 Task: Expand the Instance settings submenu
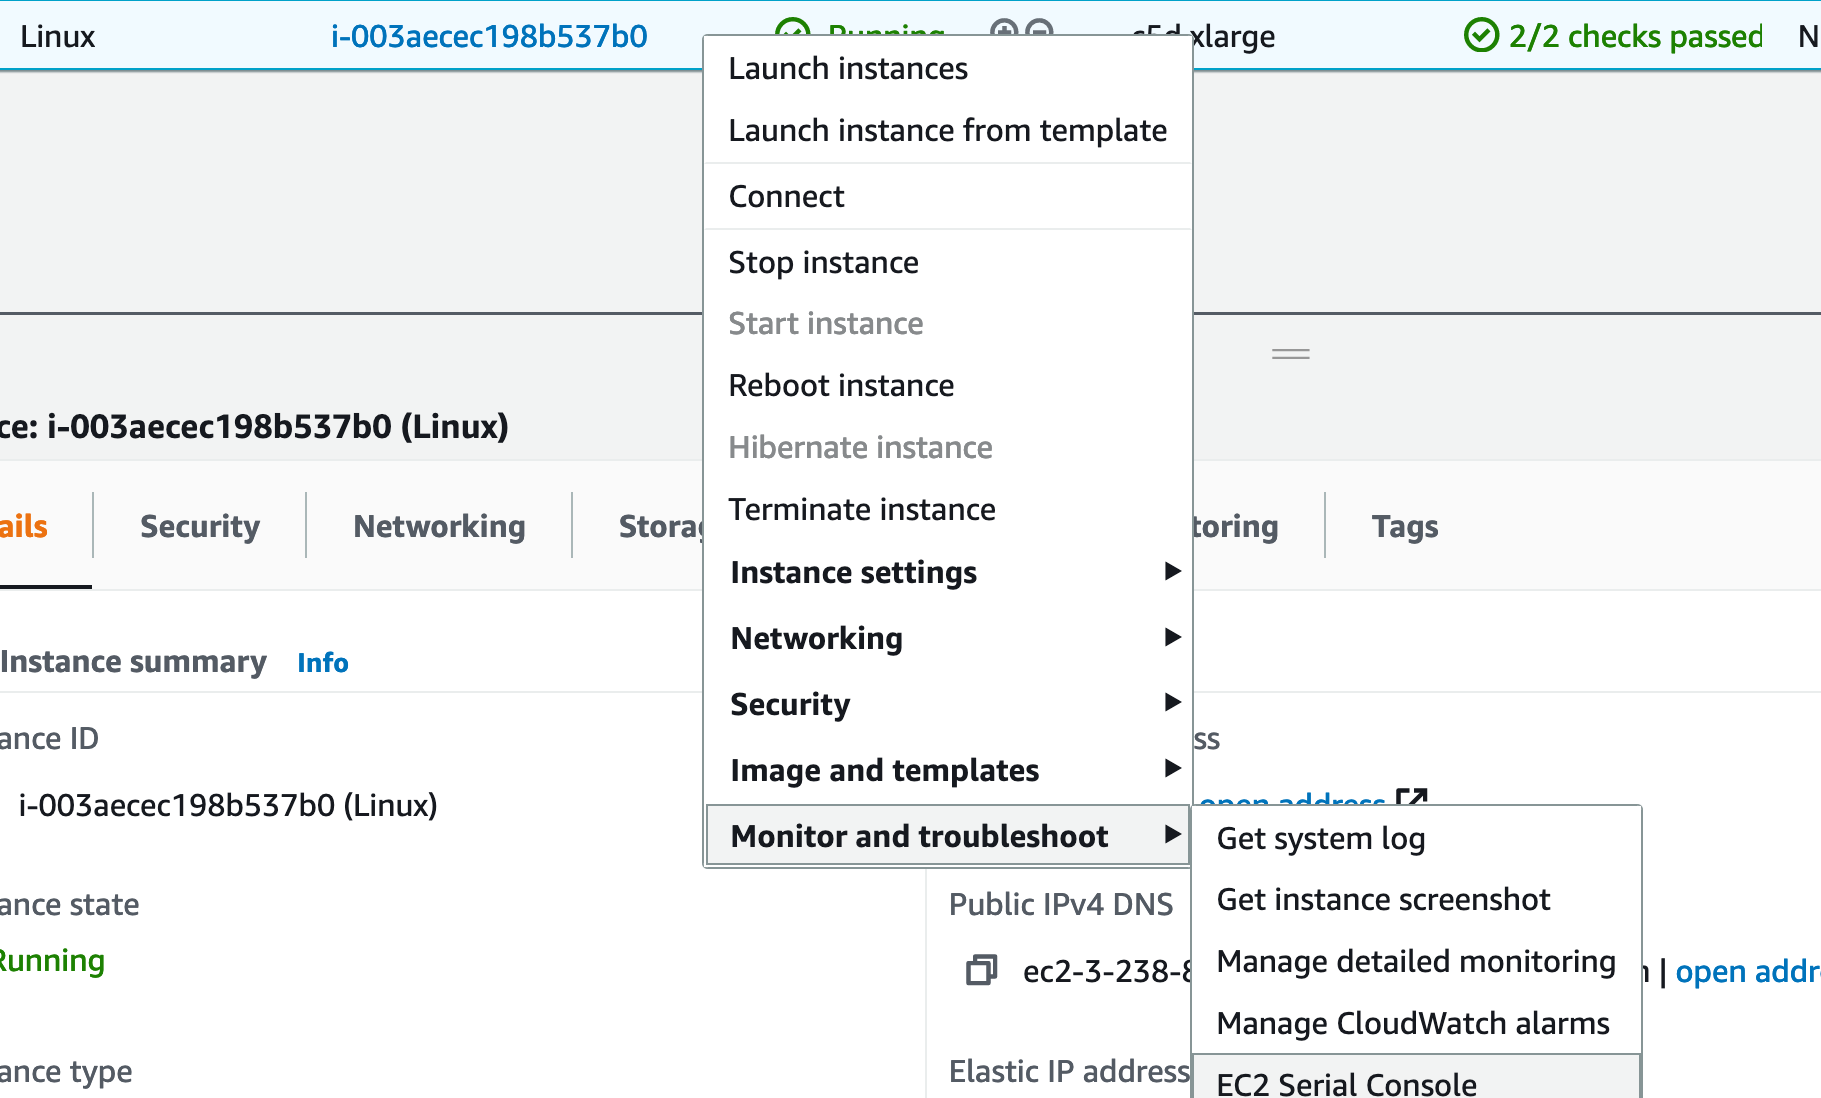[1171, 572]
